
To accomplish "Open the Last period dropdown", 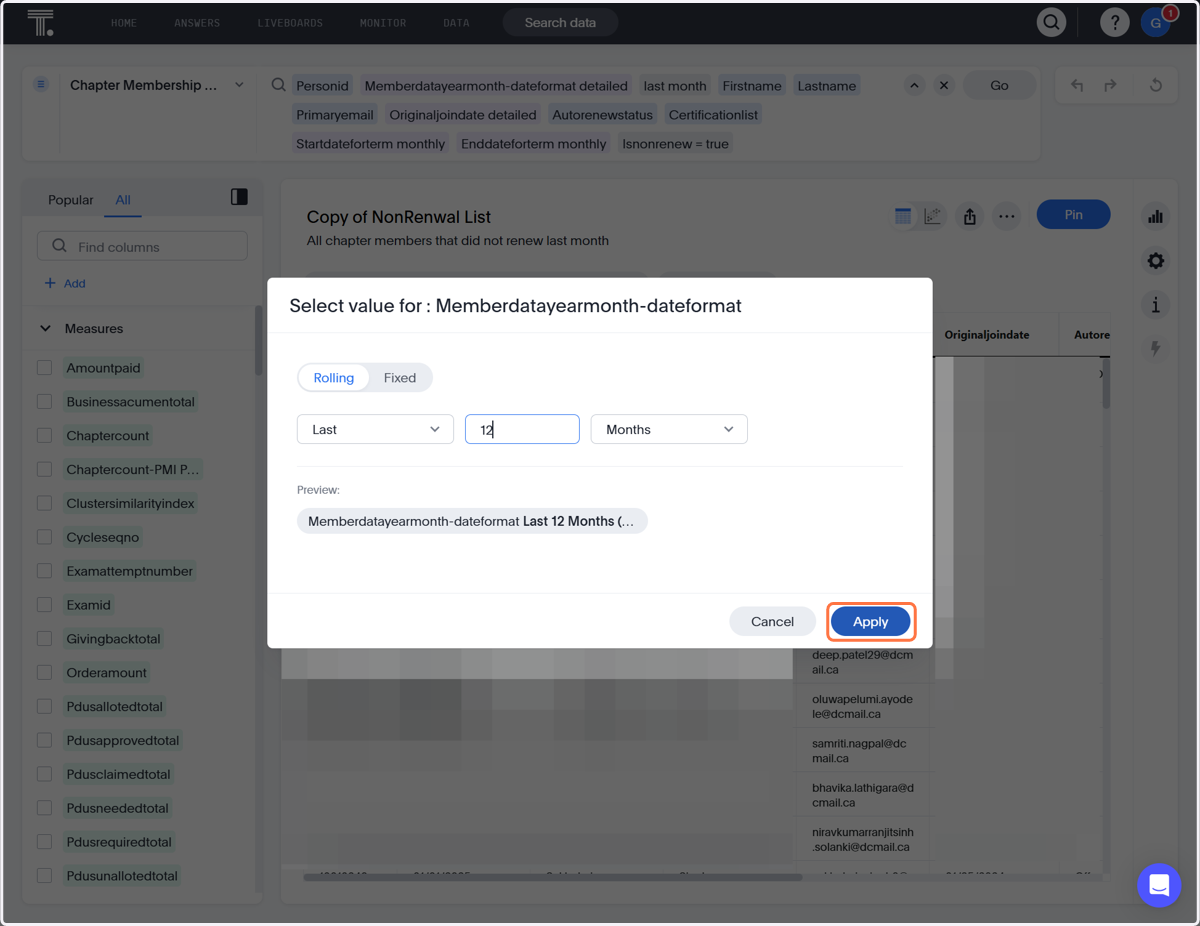I will [x=375, y=429].
